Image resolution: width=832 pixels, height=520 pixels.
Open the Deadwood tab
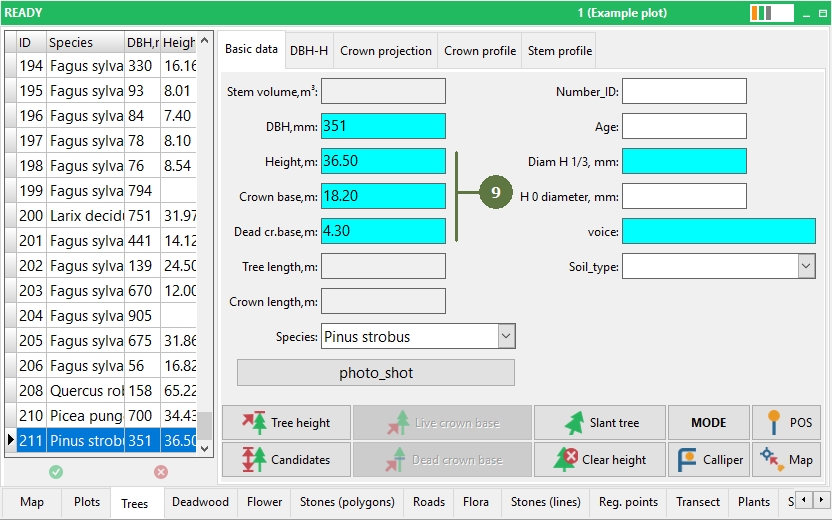point(201,502)
